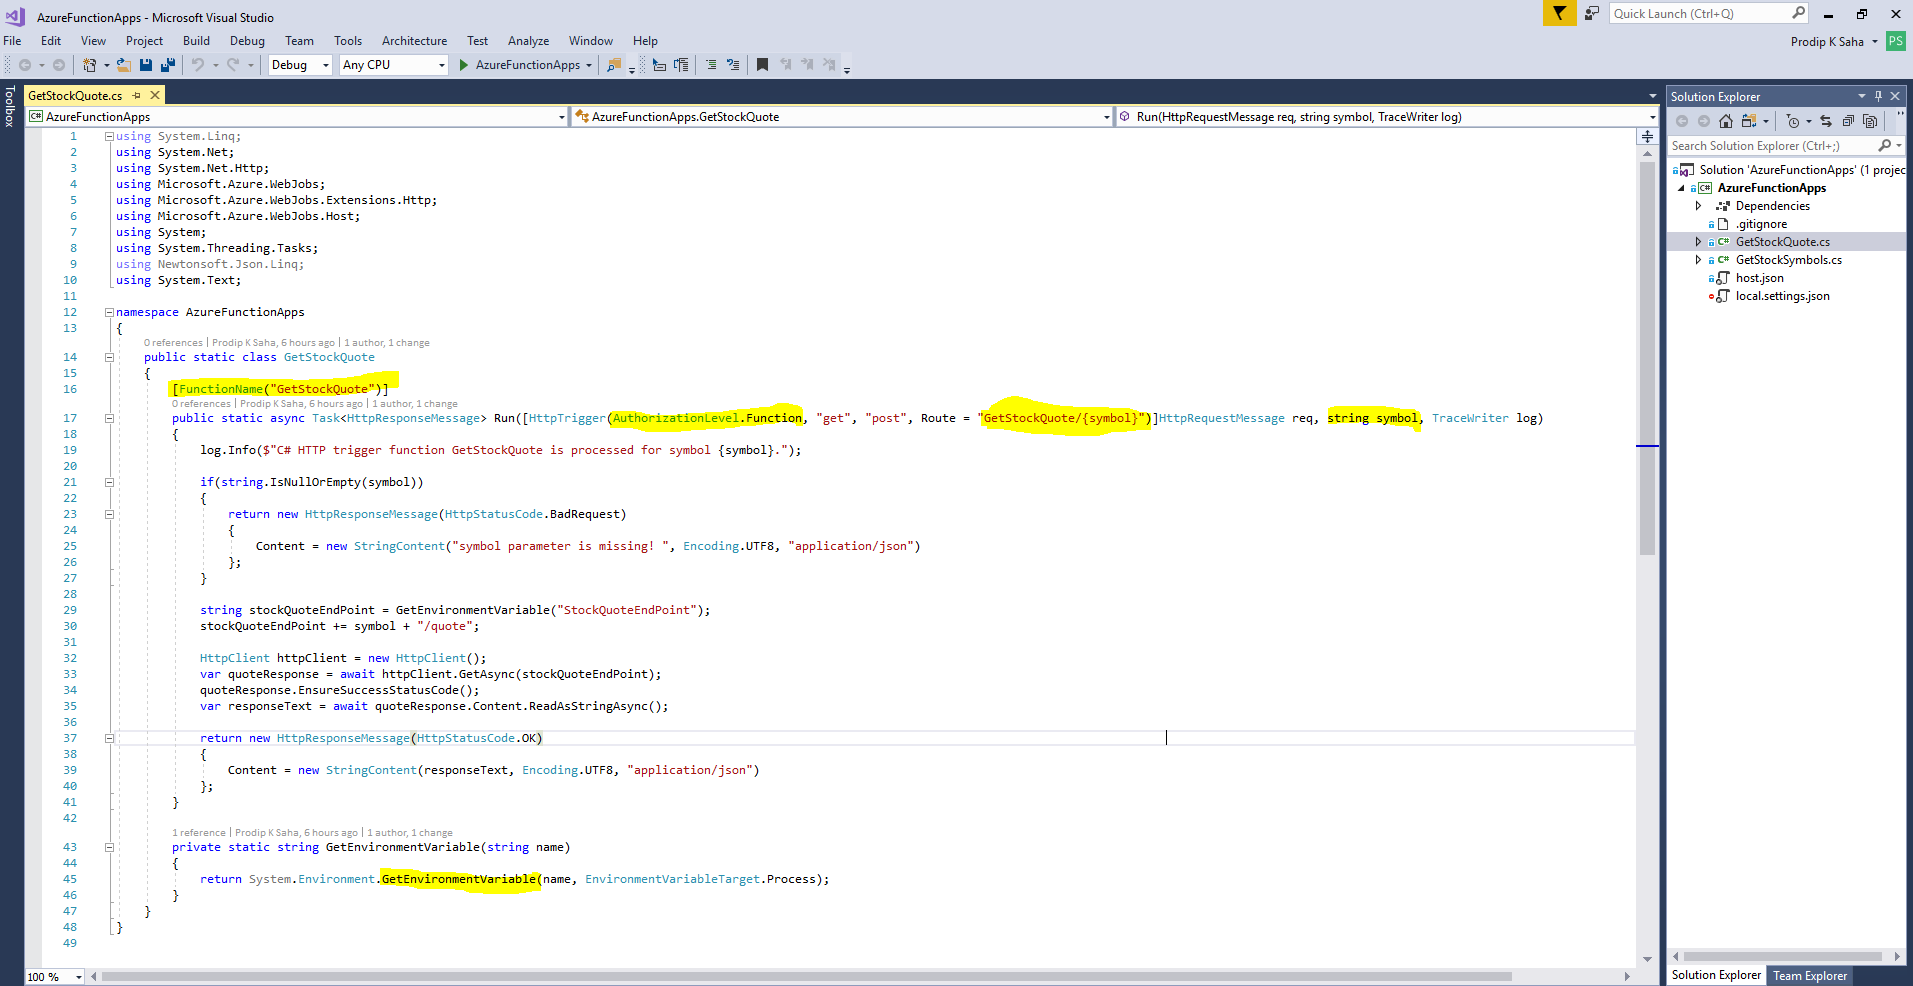
Task: Open the Any CPU platform dropdown
Action: click(393, 65)
